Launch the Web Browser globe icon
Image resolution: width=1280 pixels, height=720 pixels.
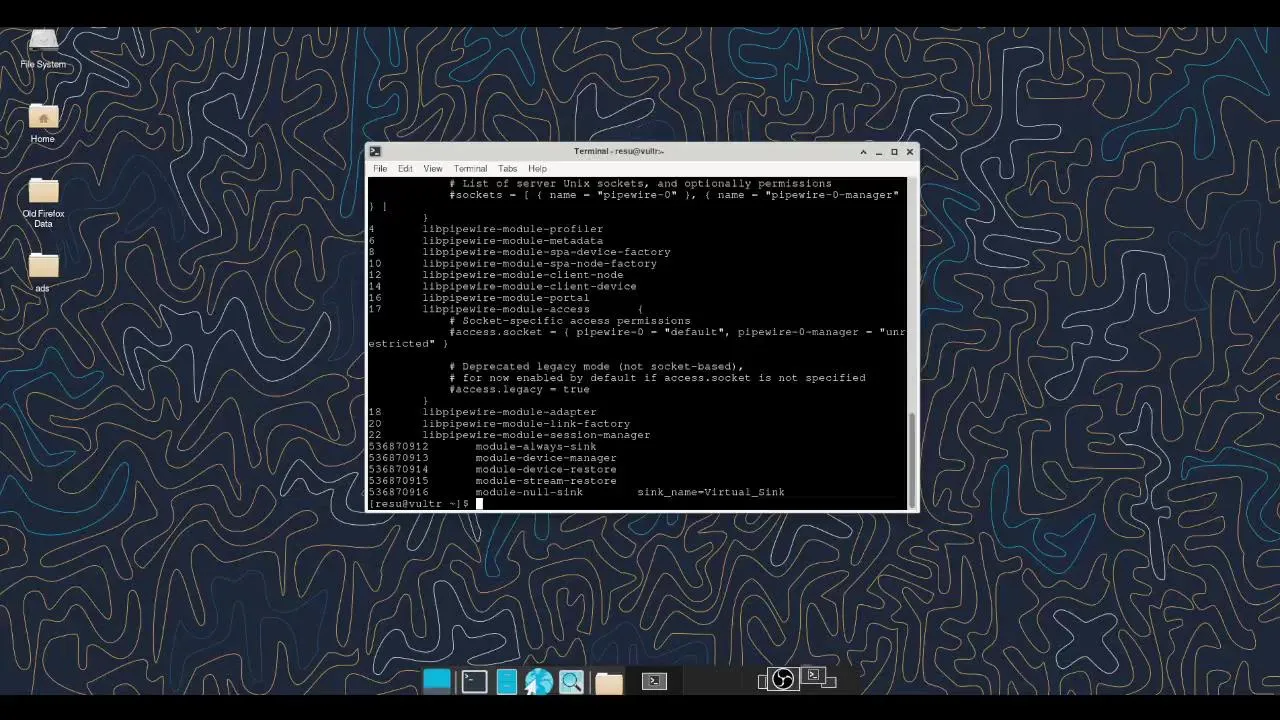coord(539,682)
